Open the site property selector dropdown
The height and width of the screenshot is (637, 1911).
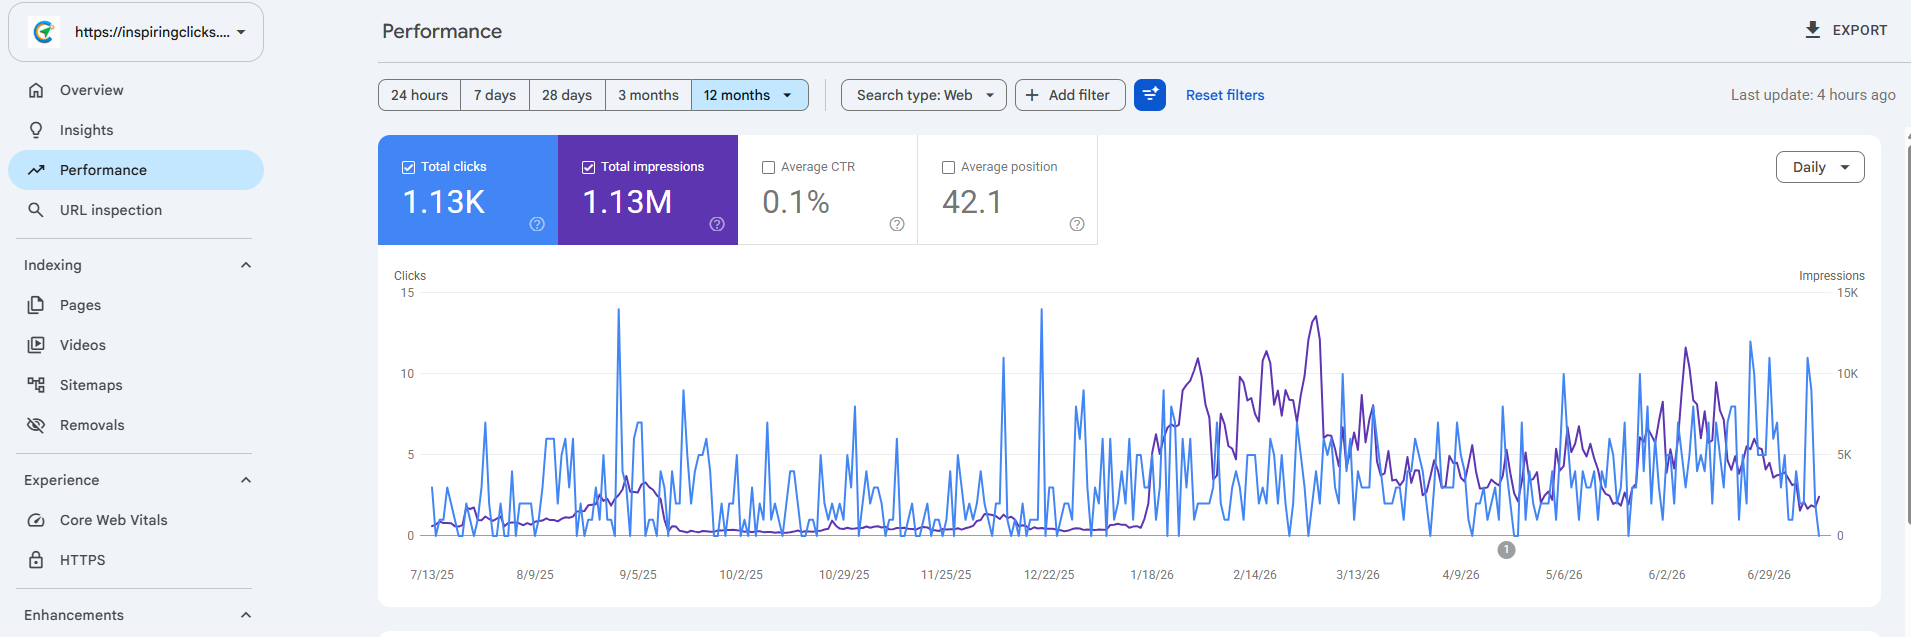pyautogui.click(x=136, y=32)
